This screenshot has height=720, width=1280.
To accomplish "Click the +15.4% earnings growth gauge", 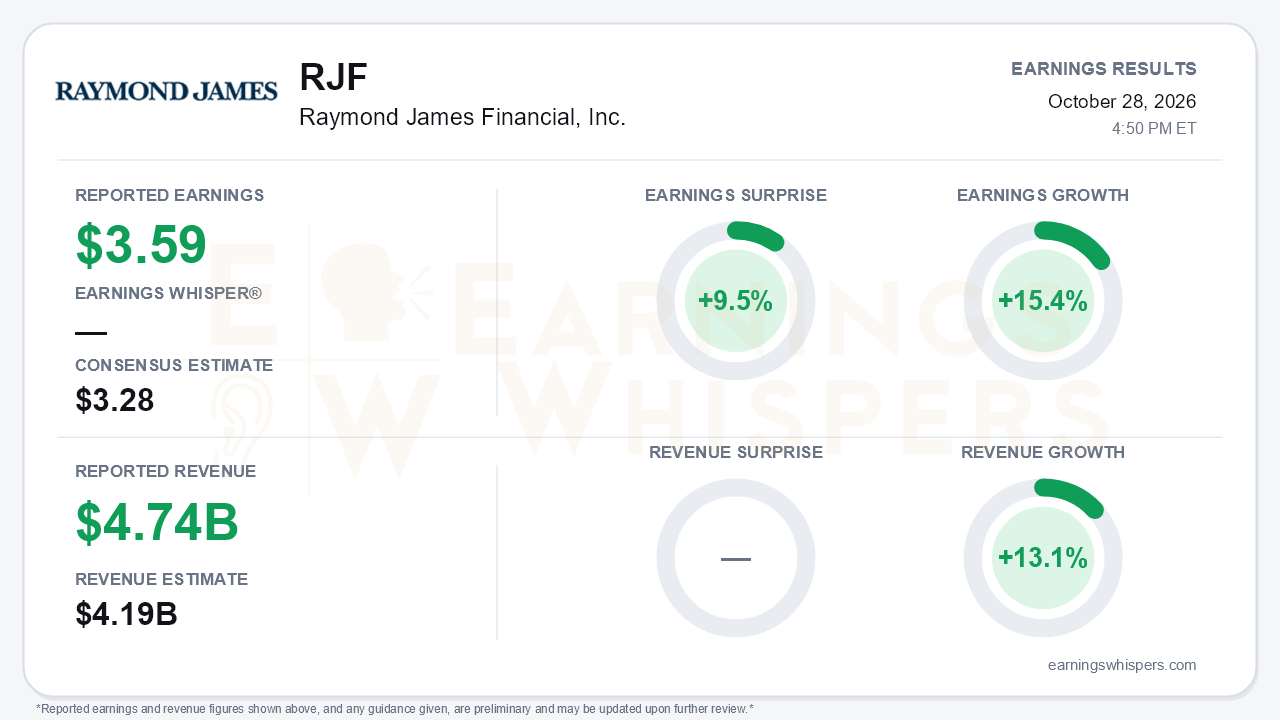I will pyautogui.click(x=1043, y=301).
